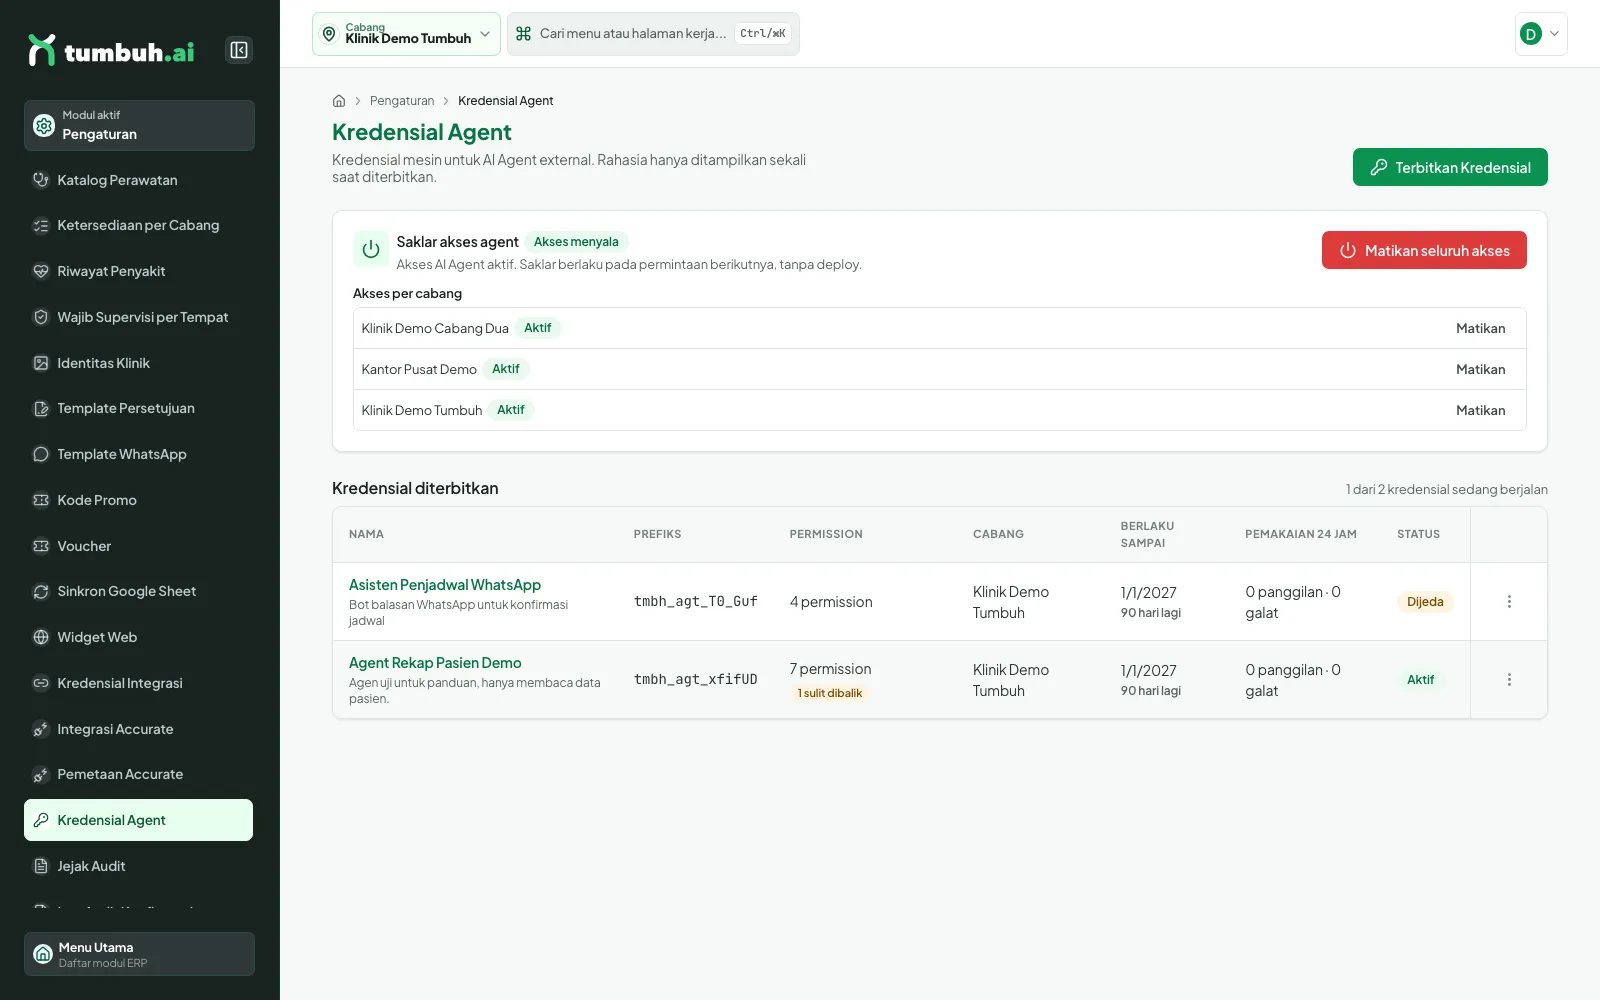Open the Katalog Perawatan menu
The width and height of the screenshot is (1600, 1000).
point(138,180)
